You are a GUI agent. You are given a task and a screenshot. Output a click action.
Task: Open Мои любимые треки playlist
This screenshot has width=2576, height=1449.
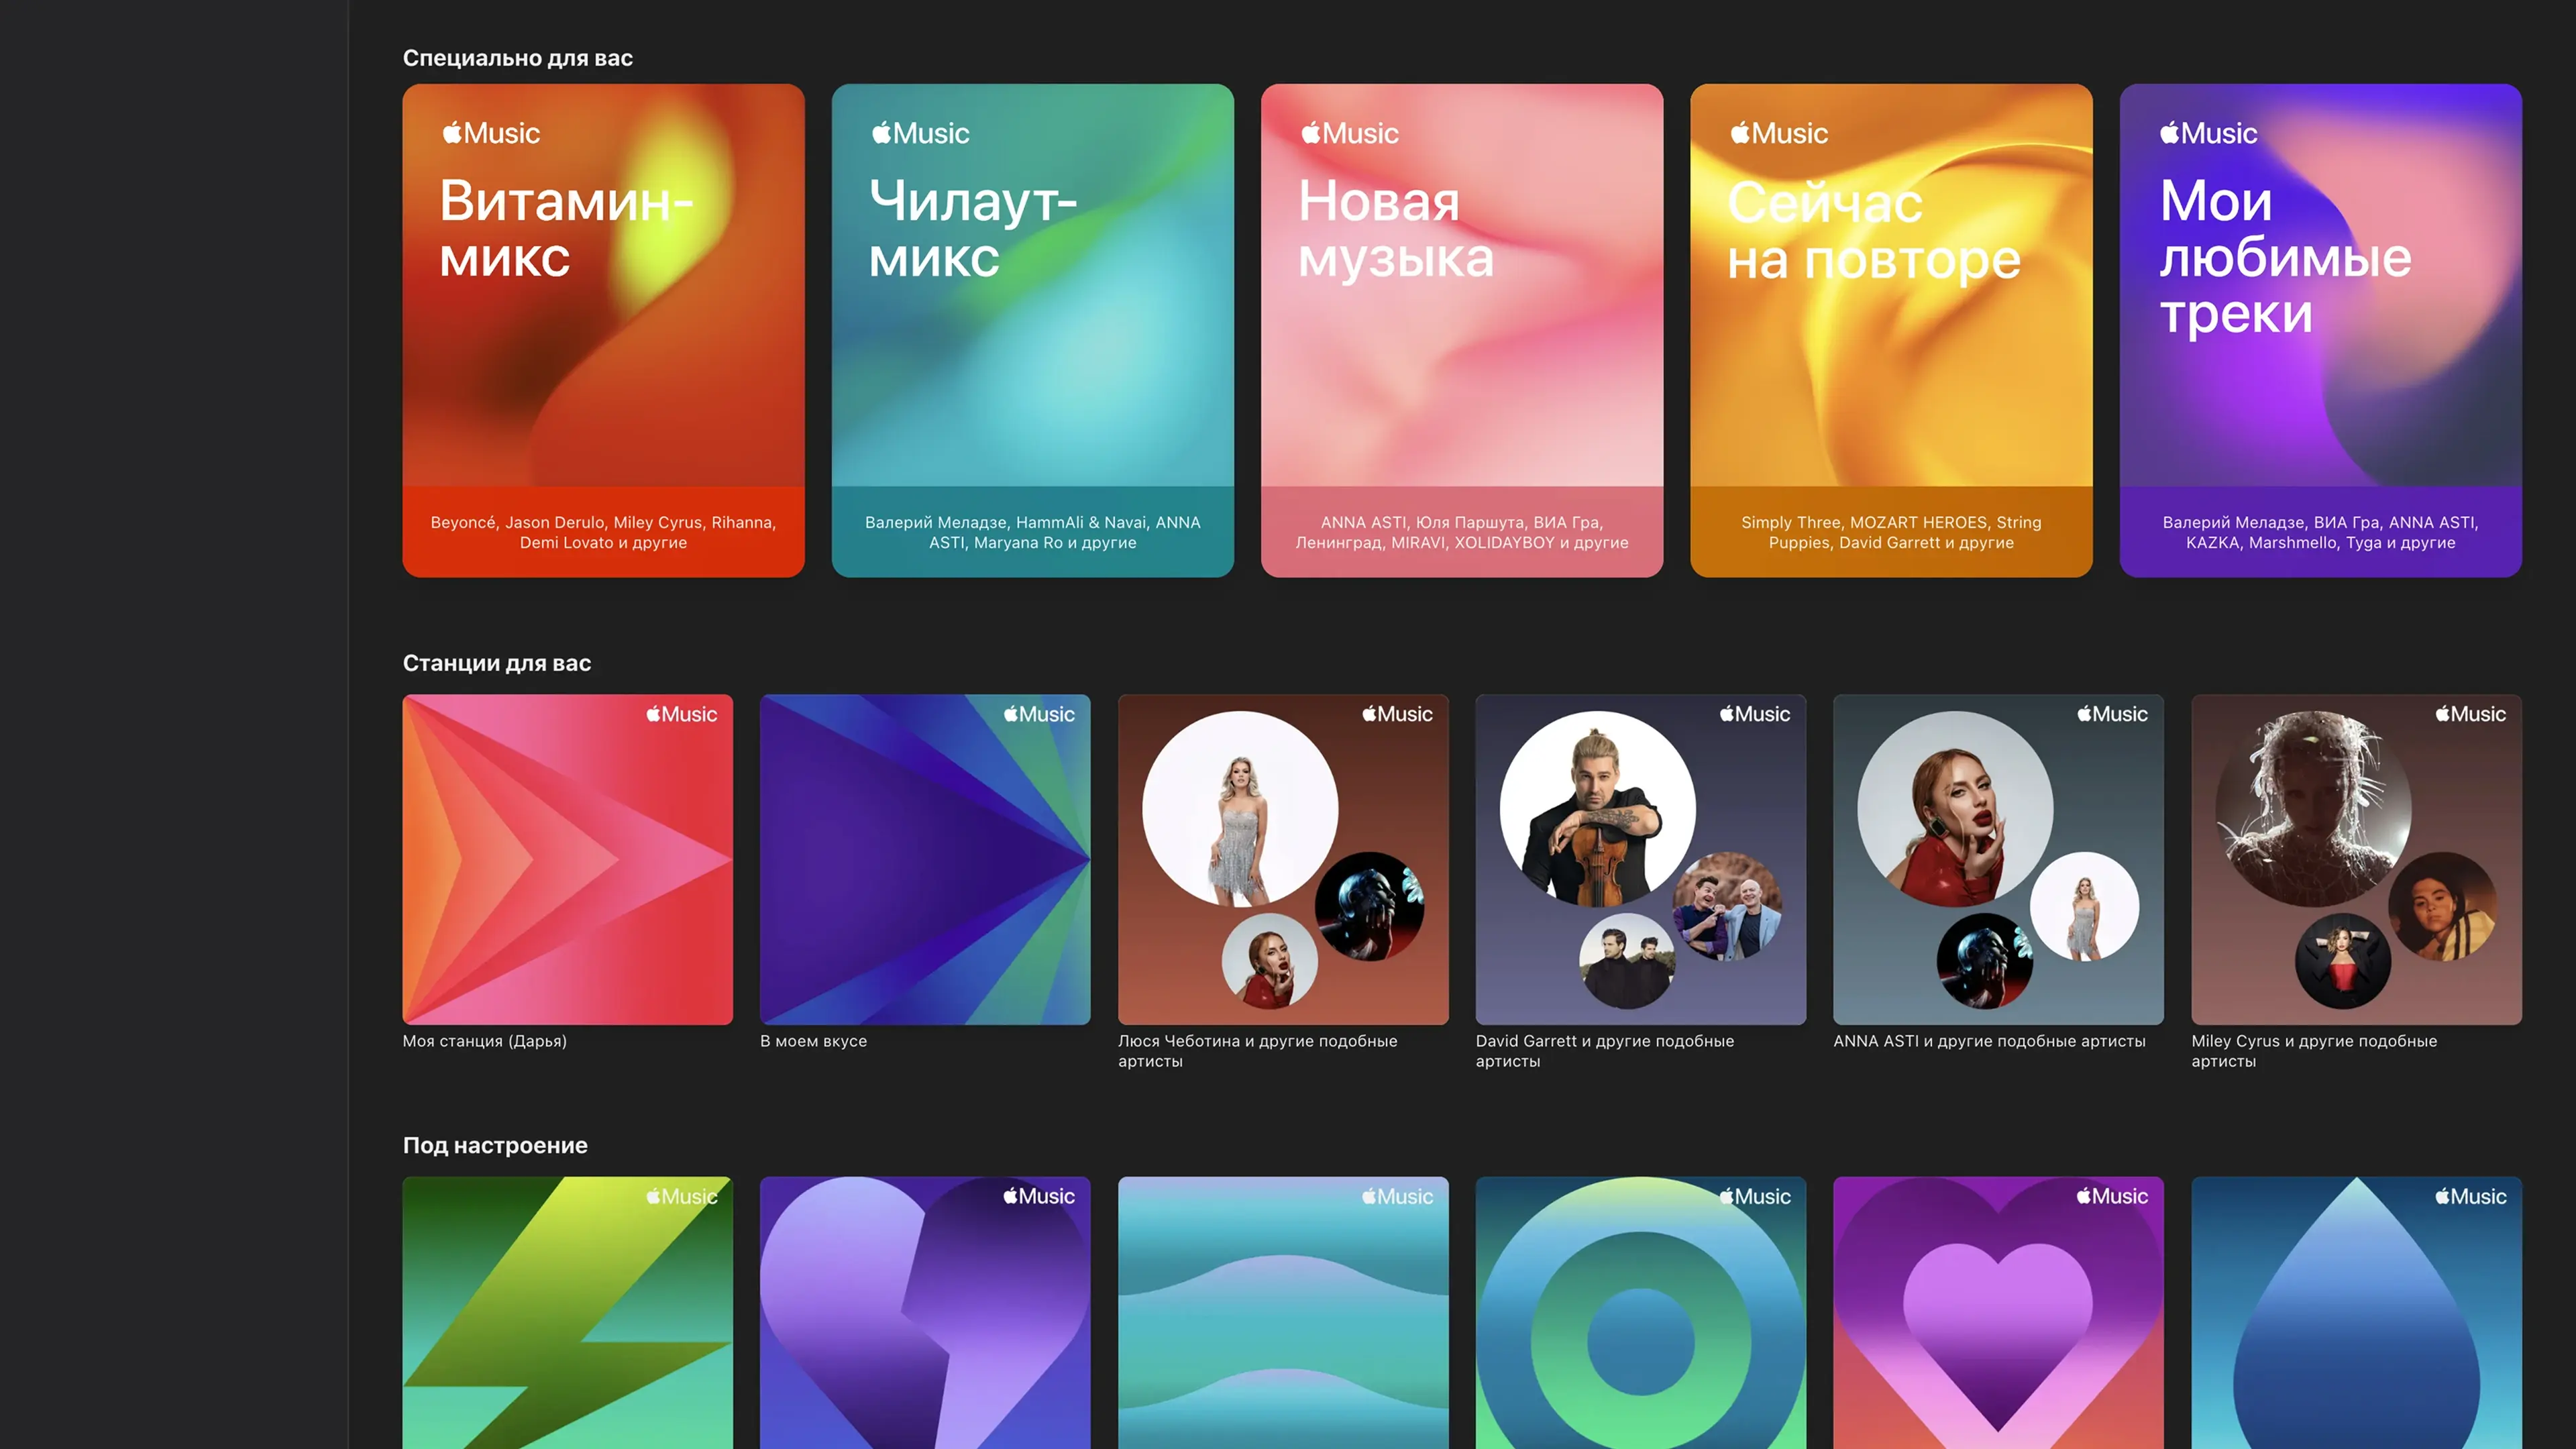[2320, 330]
